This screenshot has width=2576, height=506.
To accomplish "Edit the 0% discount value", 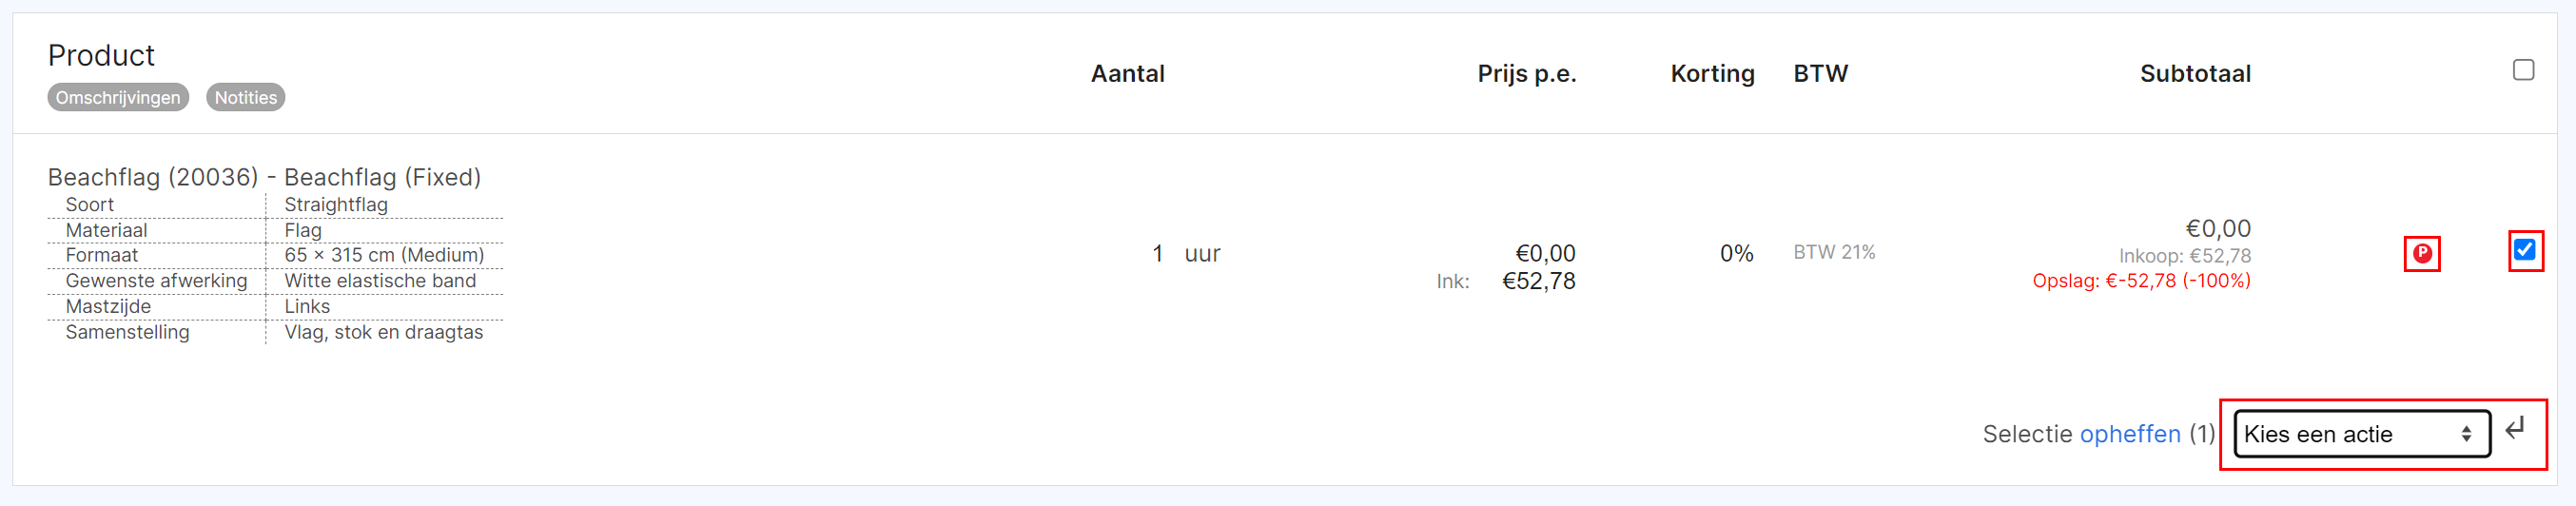I will pyautogui.click(x=1736, y=254).
